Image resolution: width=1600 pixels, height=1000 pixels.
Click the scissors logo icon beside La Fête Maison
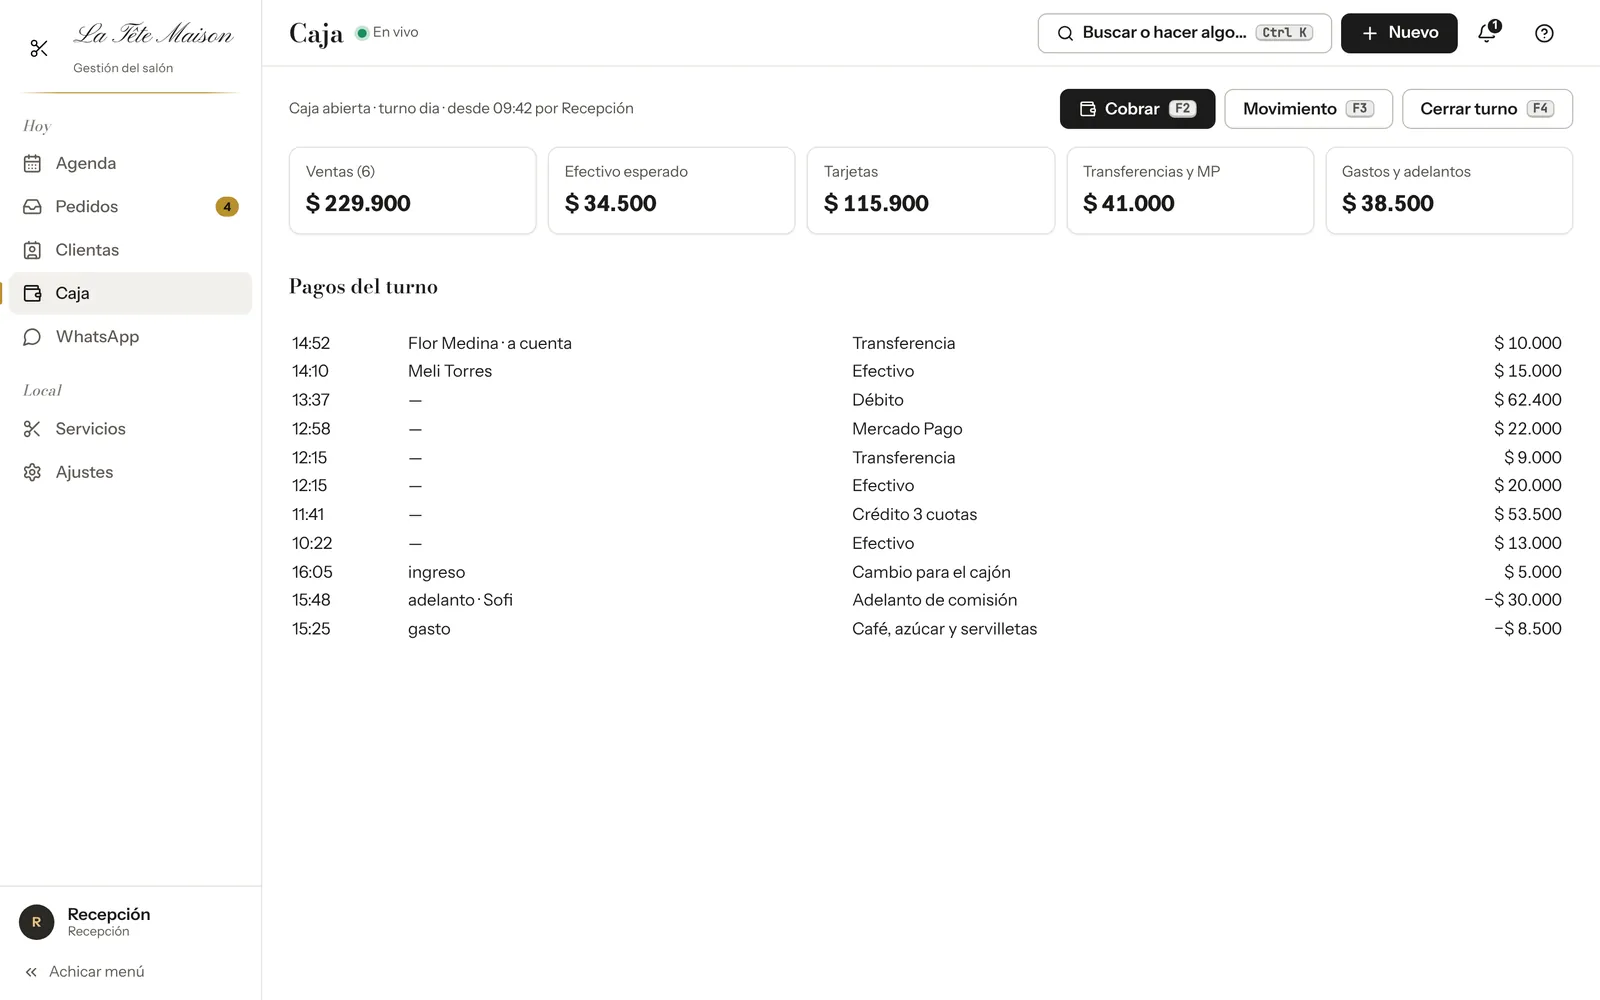(x=39, y=48)
